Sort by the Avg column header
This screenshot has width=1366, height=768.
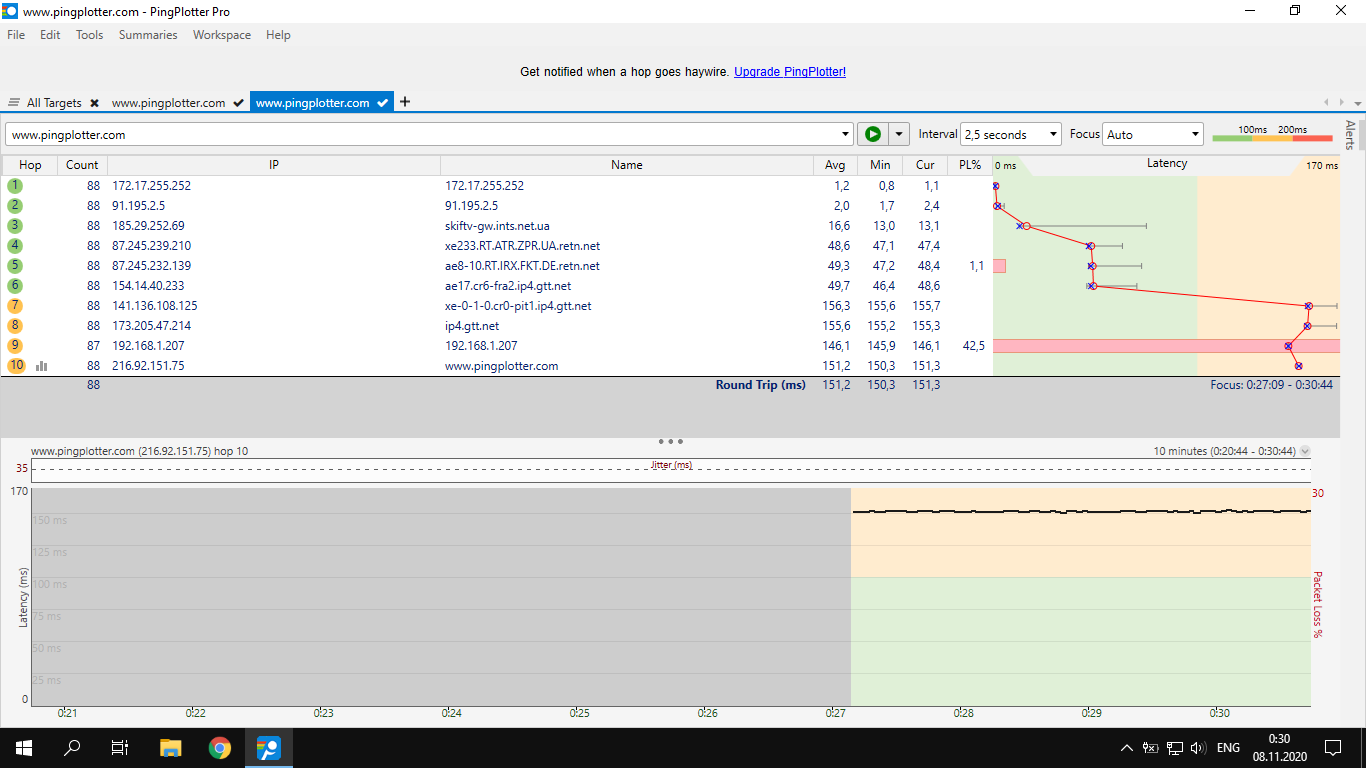click(x=835, y=165)
